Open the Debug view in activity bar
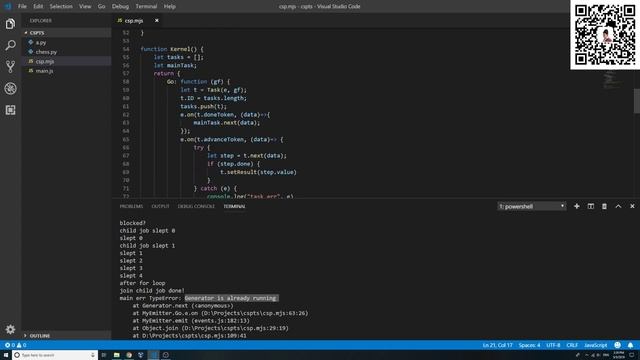 [10, 89]
